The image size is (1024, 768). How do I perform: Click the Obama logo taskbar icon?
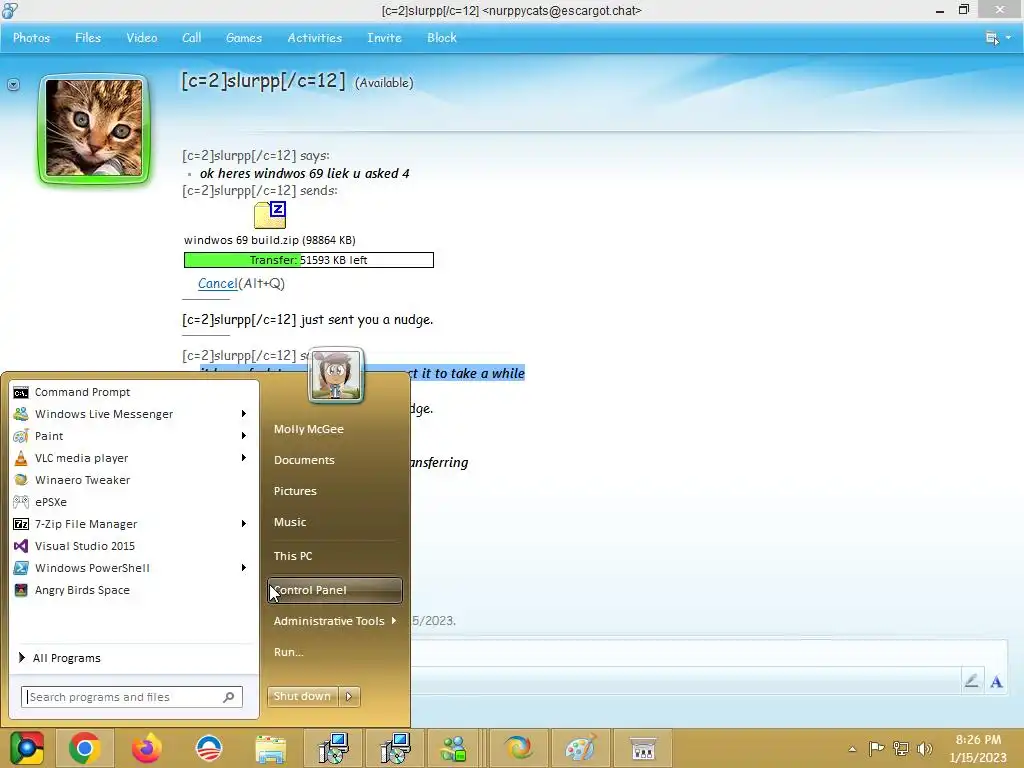[x=209, y=748]
